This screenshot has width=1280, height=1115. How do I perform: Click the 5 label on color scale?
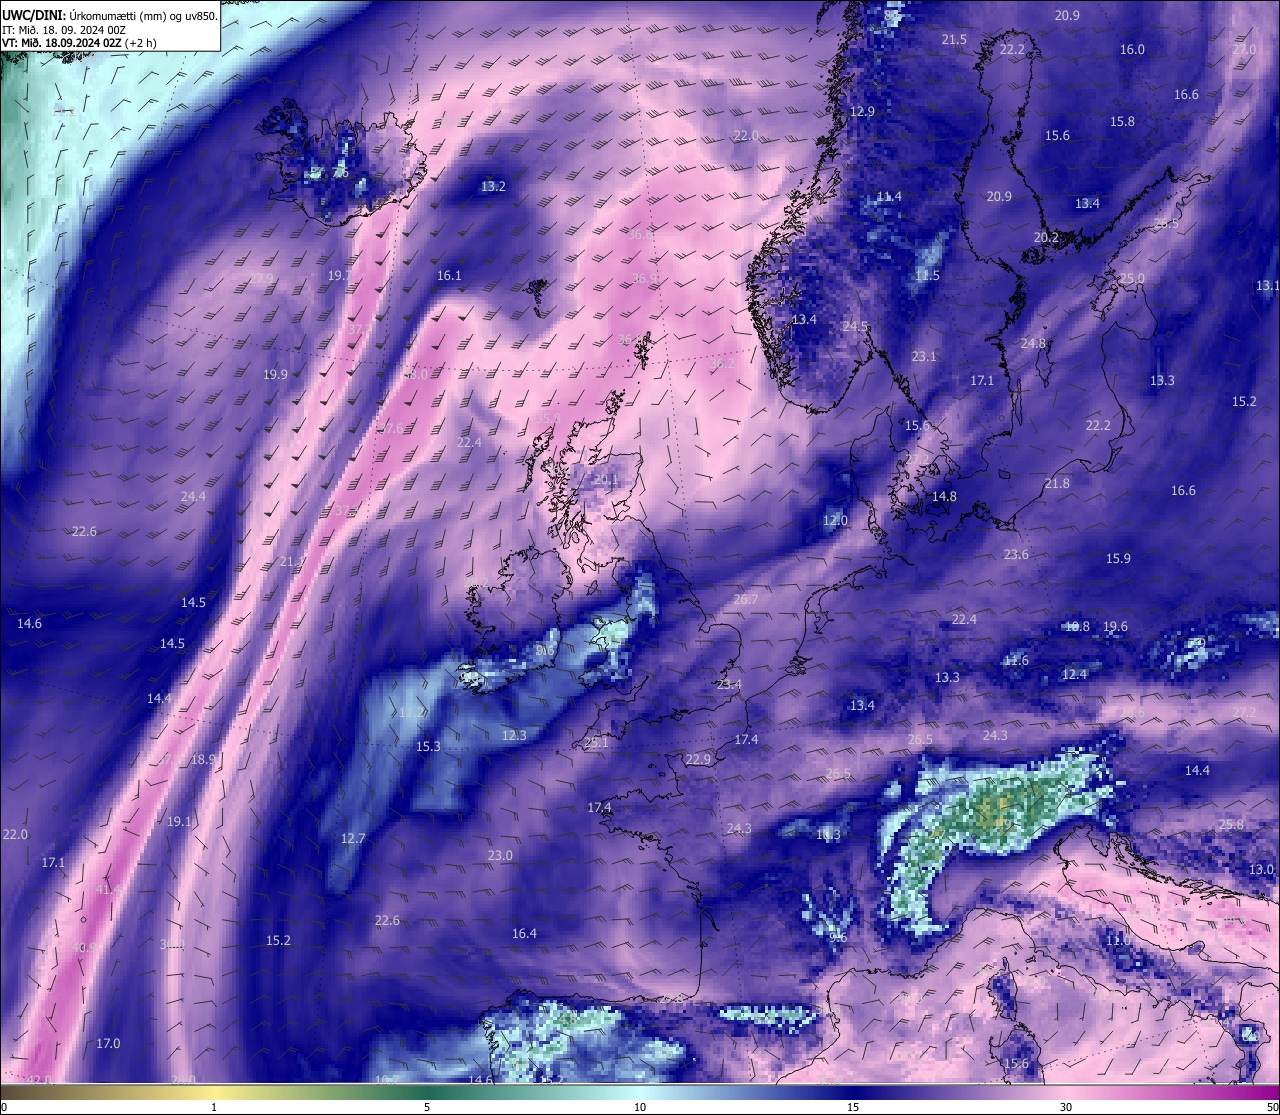pos(427,1107)
